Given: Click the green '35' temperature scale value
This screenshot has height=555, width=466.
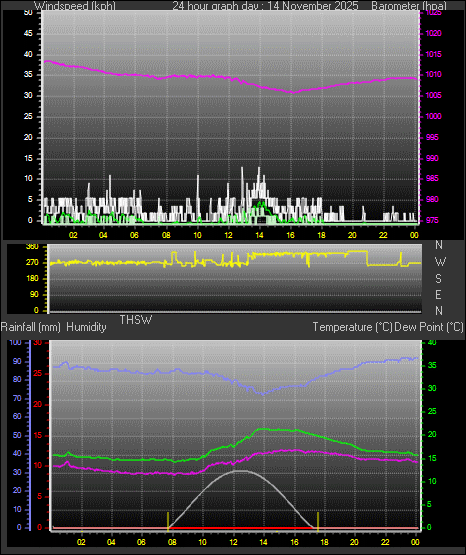Looking at the screenshot, I should coord(432,365).
